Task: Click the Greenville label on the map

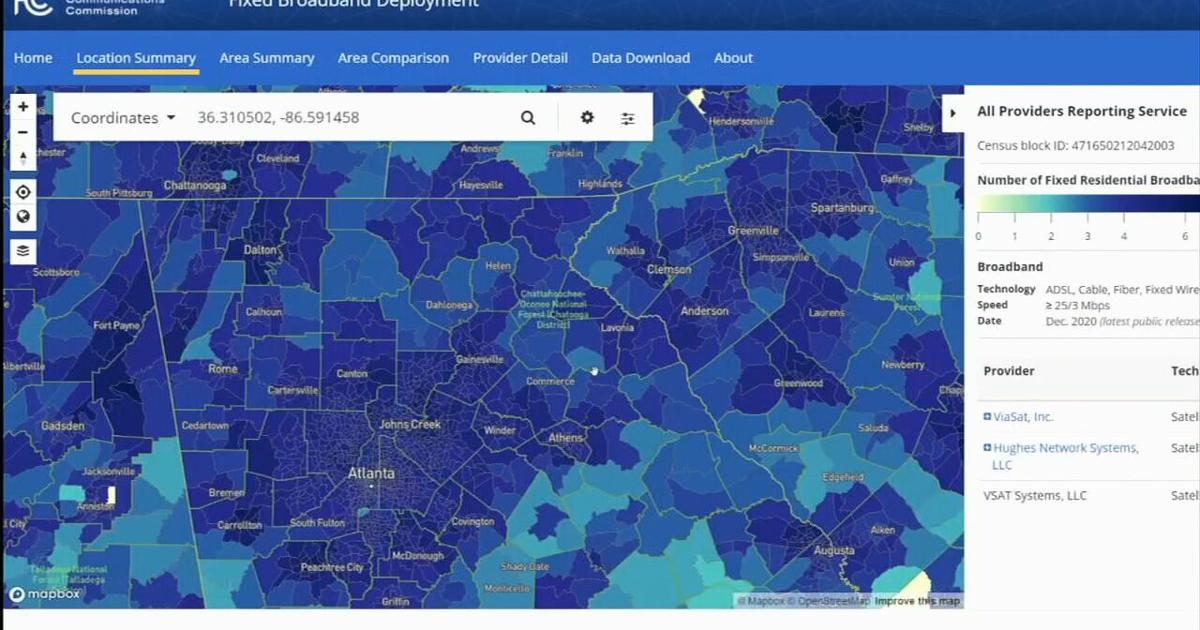Action: click(x=753, y=231)
